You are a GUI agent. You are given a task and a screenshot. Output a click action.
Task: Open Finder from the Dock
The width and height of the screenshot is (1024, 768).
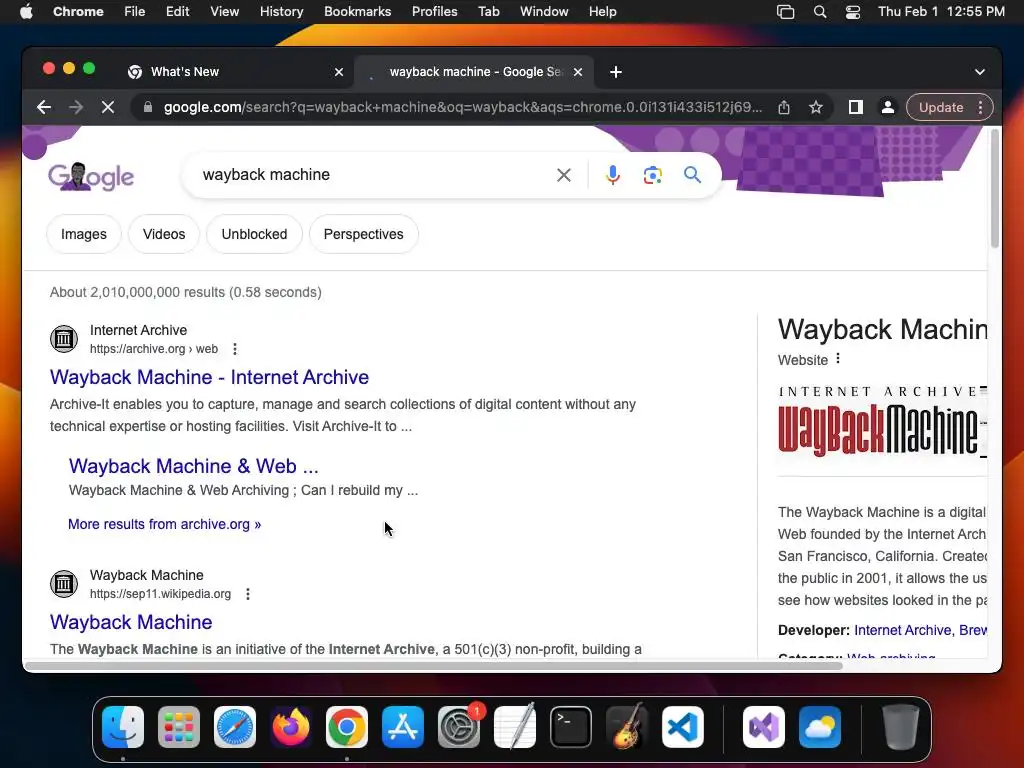123,727
